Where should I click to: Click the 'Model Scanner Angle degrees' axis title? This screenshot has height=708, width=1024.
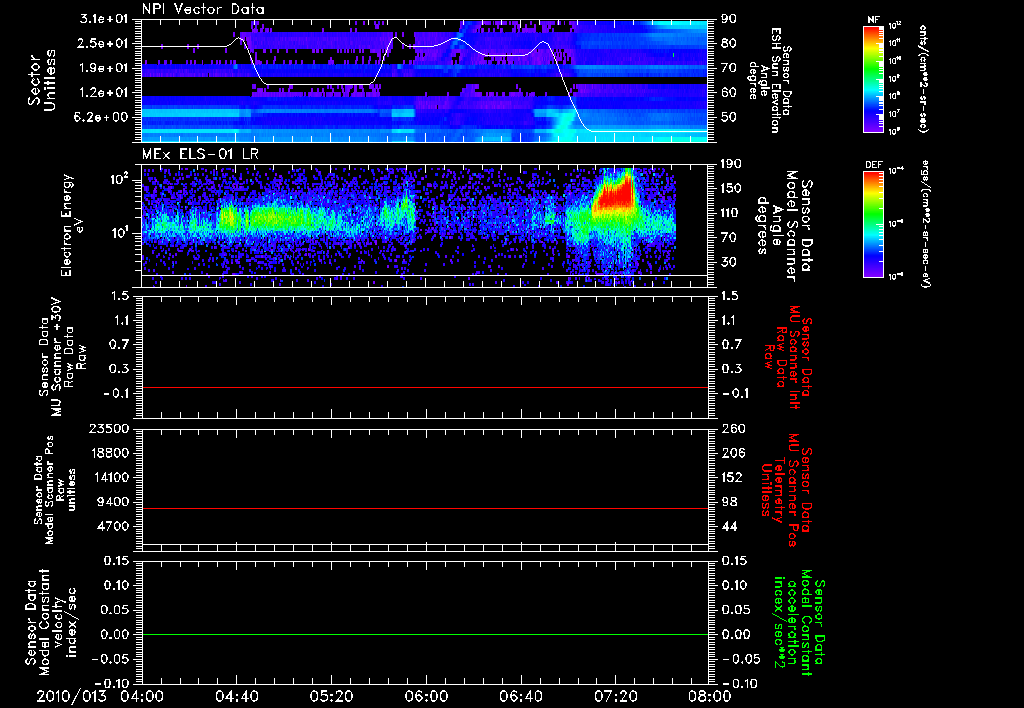click(x=784, y=226)
